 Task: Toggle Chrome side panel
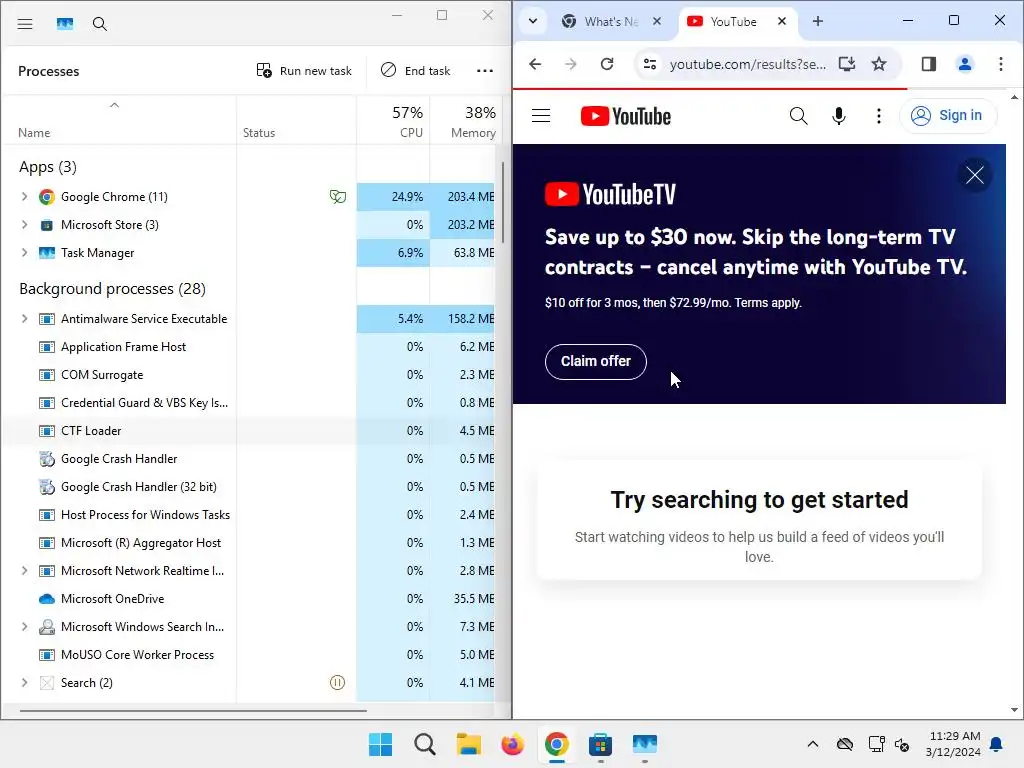click(929, 64)
